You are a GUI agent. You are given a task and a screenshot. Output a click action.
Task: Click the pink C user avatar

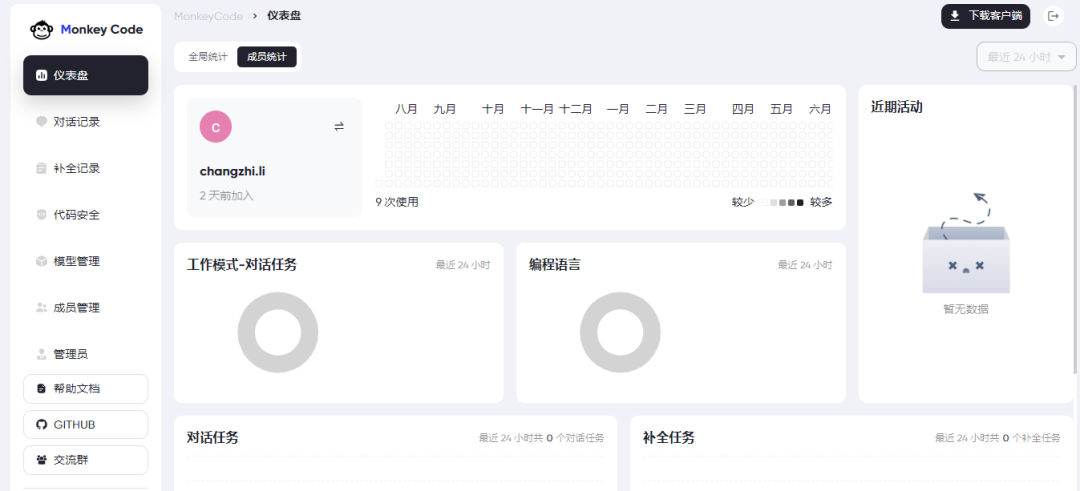216,127
